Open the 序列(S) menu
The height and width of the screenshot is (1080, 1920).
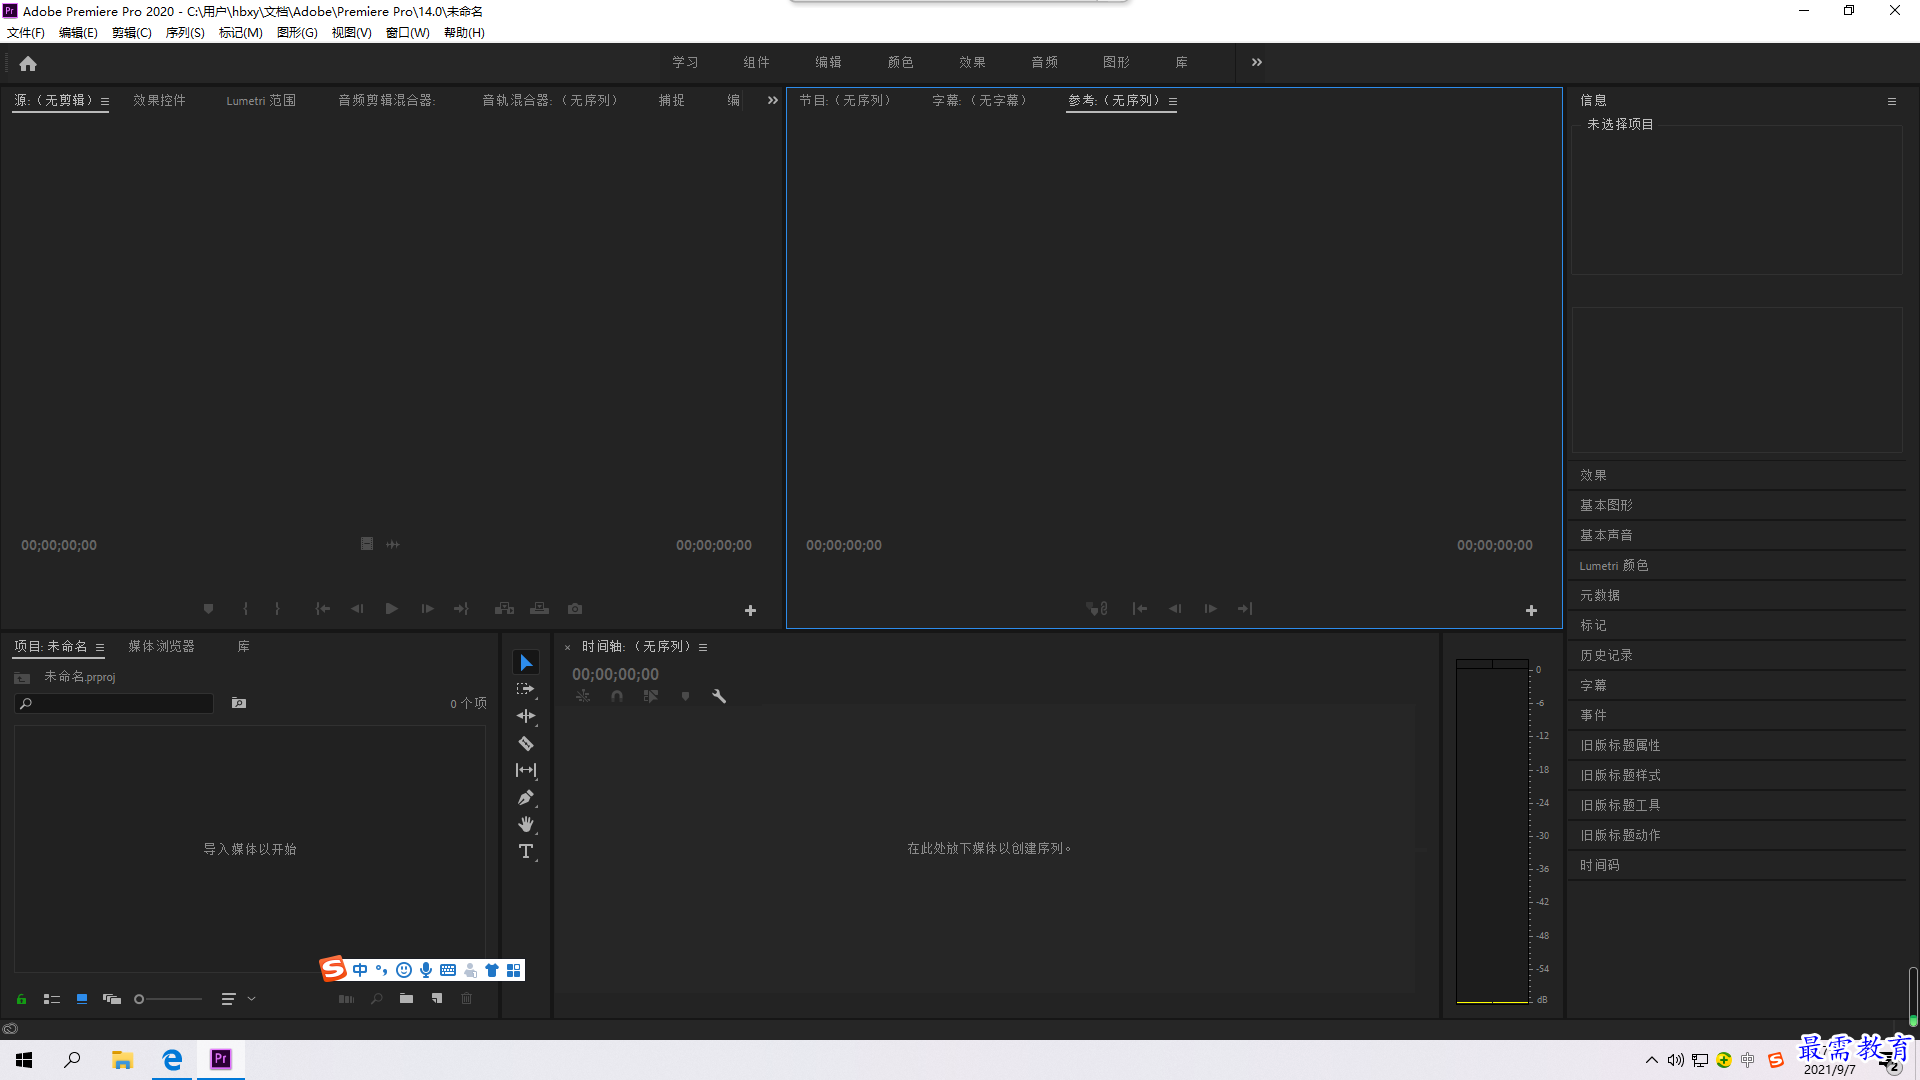click(x=185, y=33)
